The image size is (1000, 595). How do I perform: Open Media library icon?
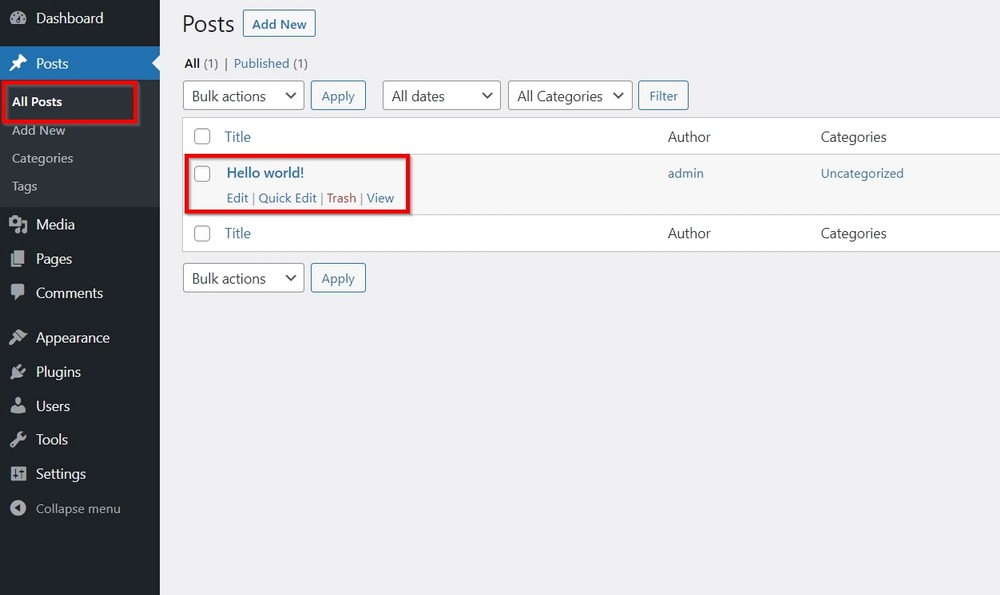[18, 224]
